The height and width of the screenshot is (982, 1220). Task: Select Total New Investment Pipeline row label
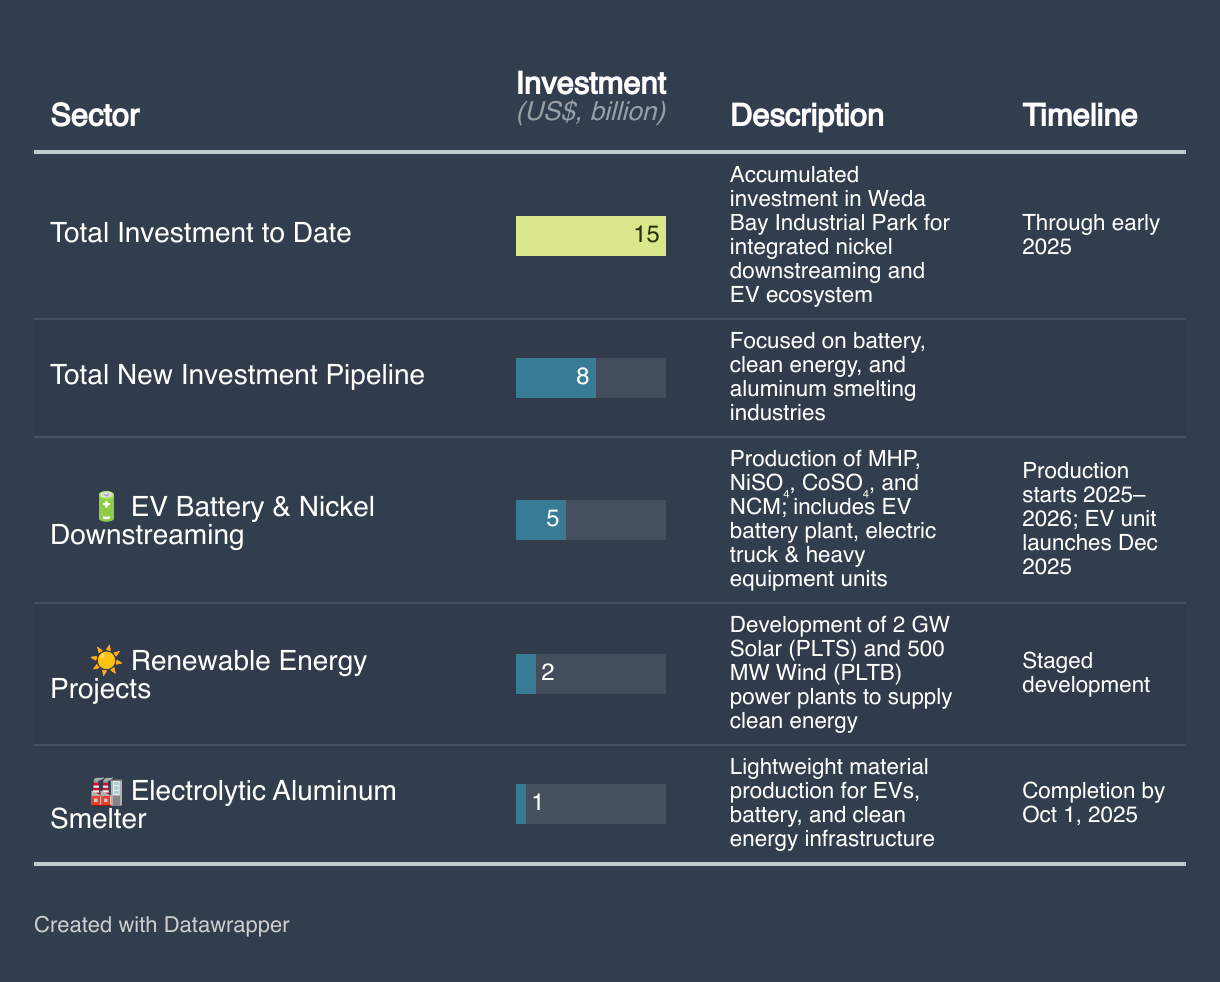[x=237, y=375]
